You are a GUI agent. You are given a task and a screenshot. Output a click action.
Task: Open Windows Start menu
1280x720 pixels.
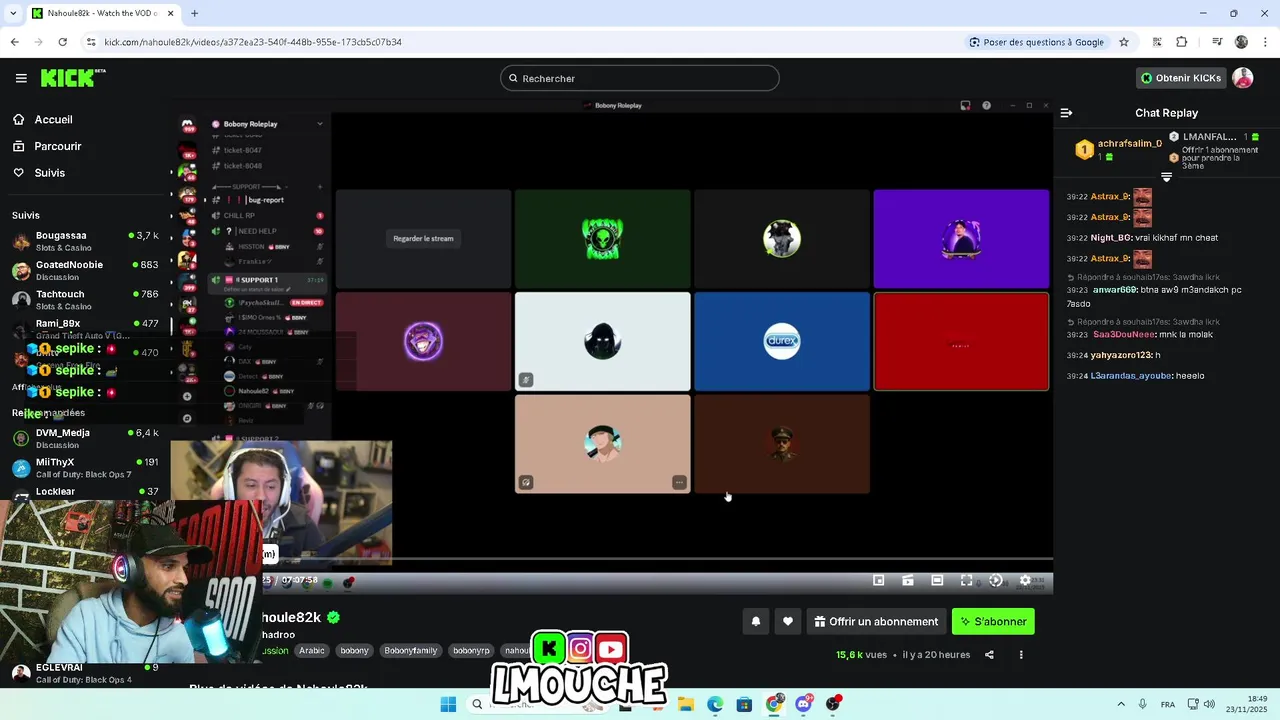[x=448, y=704]
